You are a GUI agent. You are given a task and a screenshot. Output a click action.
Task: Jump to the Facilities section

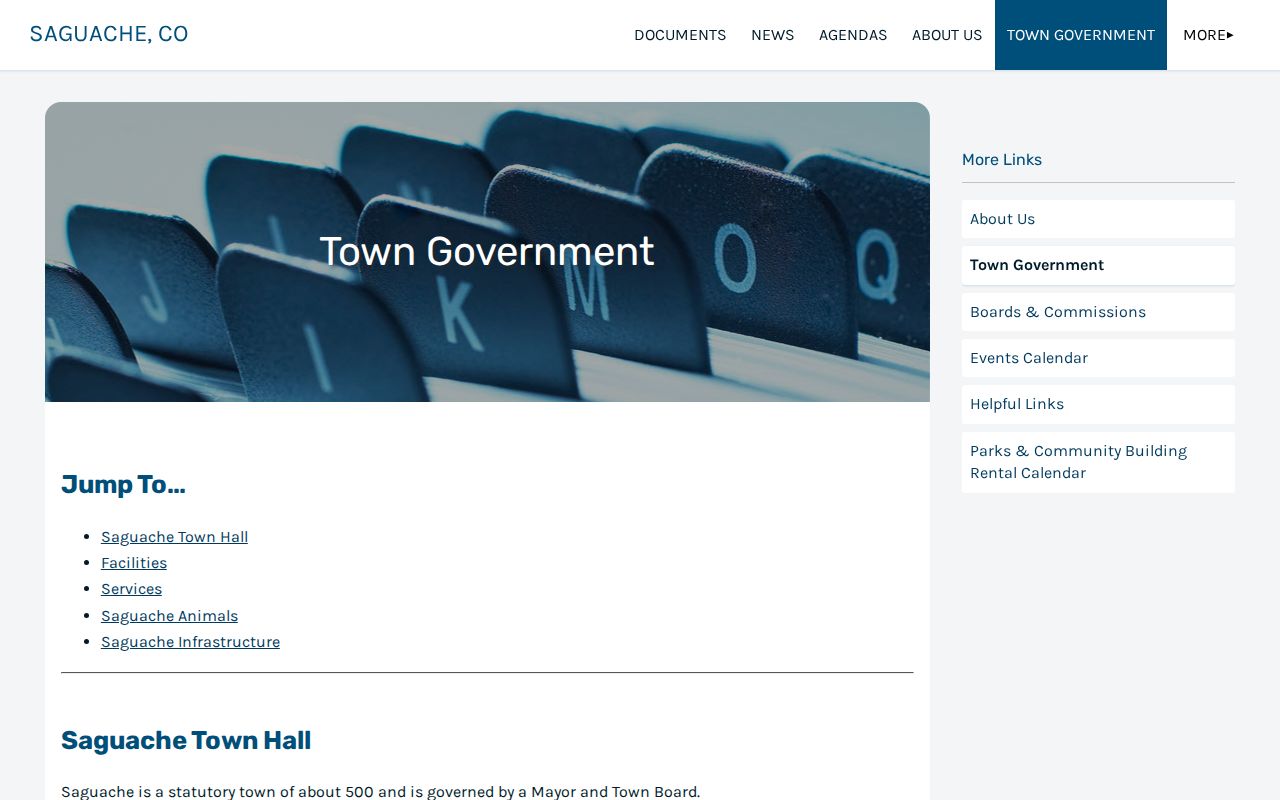pyautogui.click(x=134, y=563)
